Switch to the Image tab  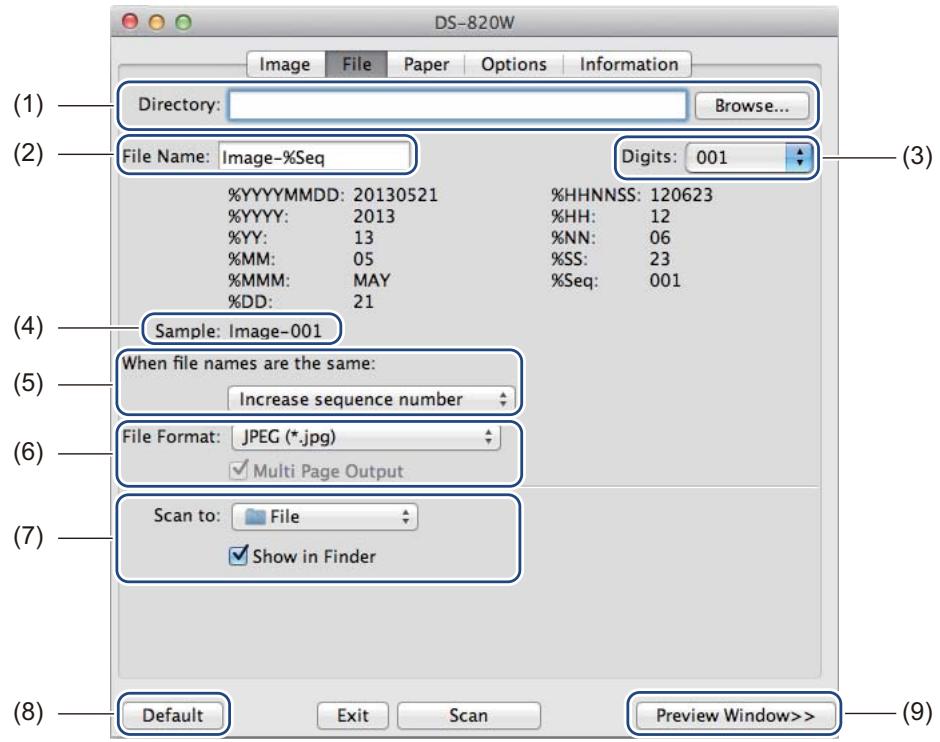pos(285,64)
